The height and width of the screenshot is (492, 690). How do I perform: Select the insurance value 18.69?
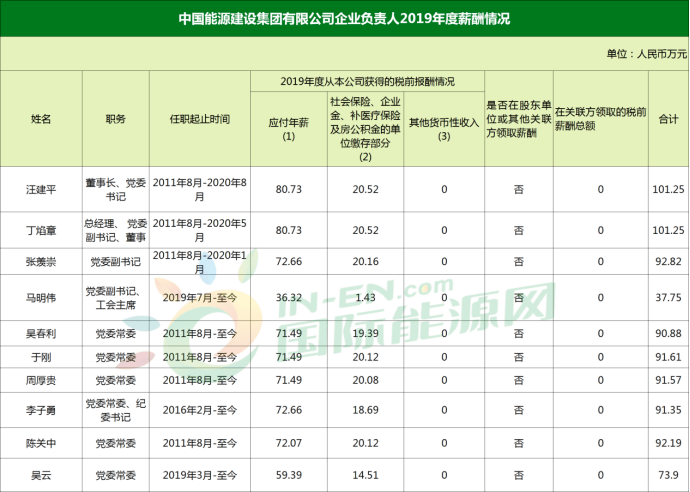365,410
